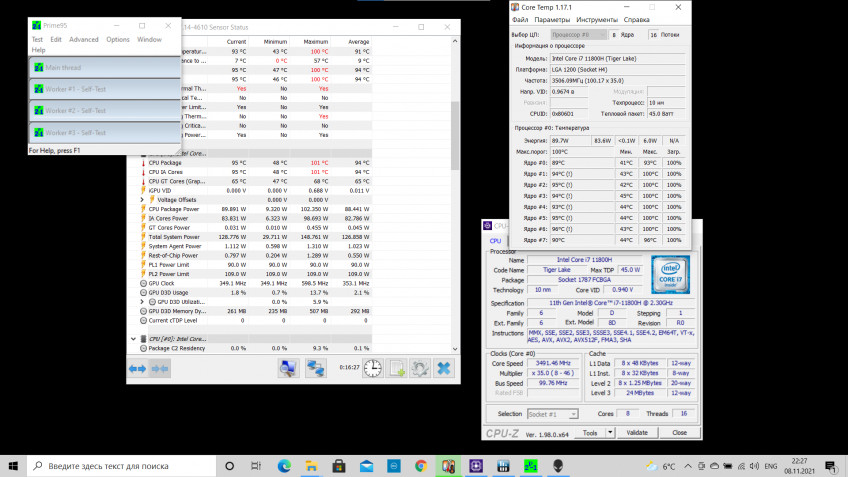Click the logging start sheet icon with green plus
The image size is (848, 477).
396,368
